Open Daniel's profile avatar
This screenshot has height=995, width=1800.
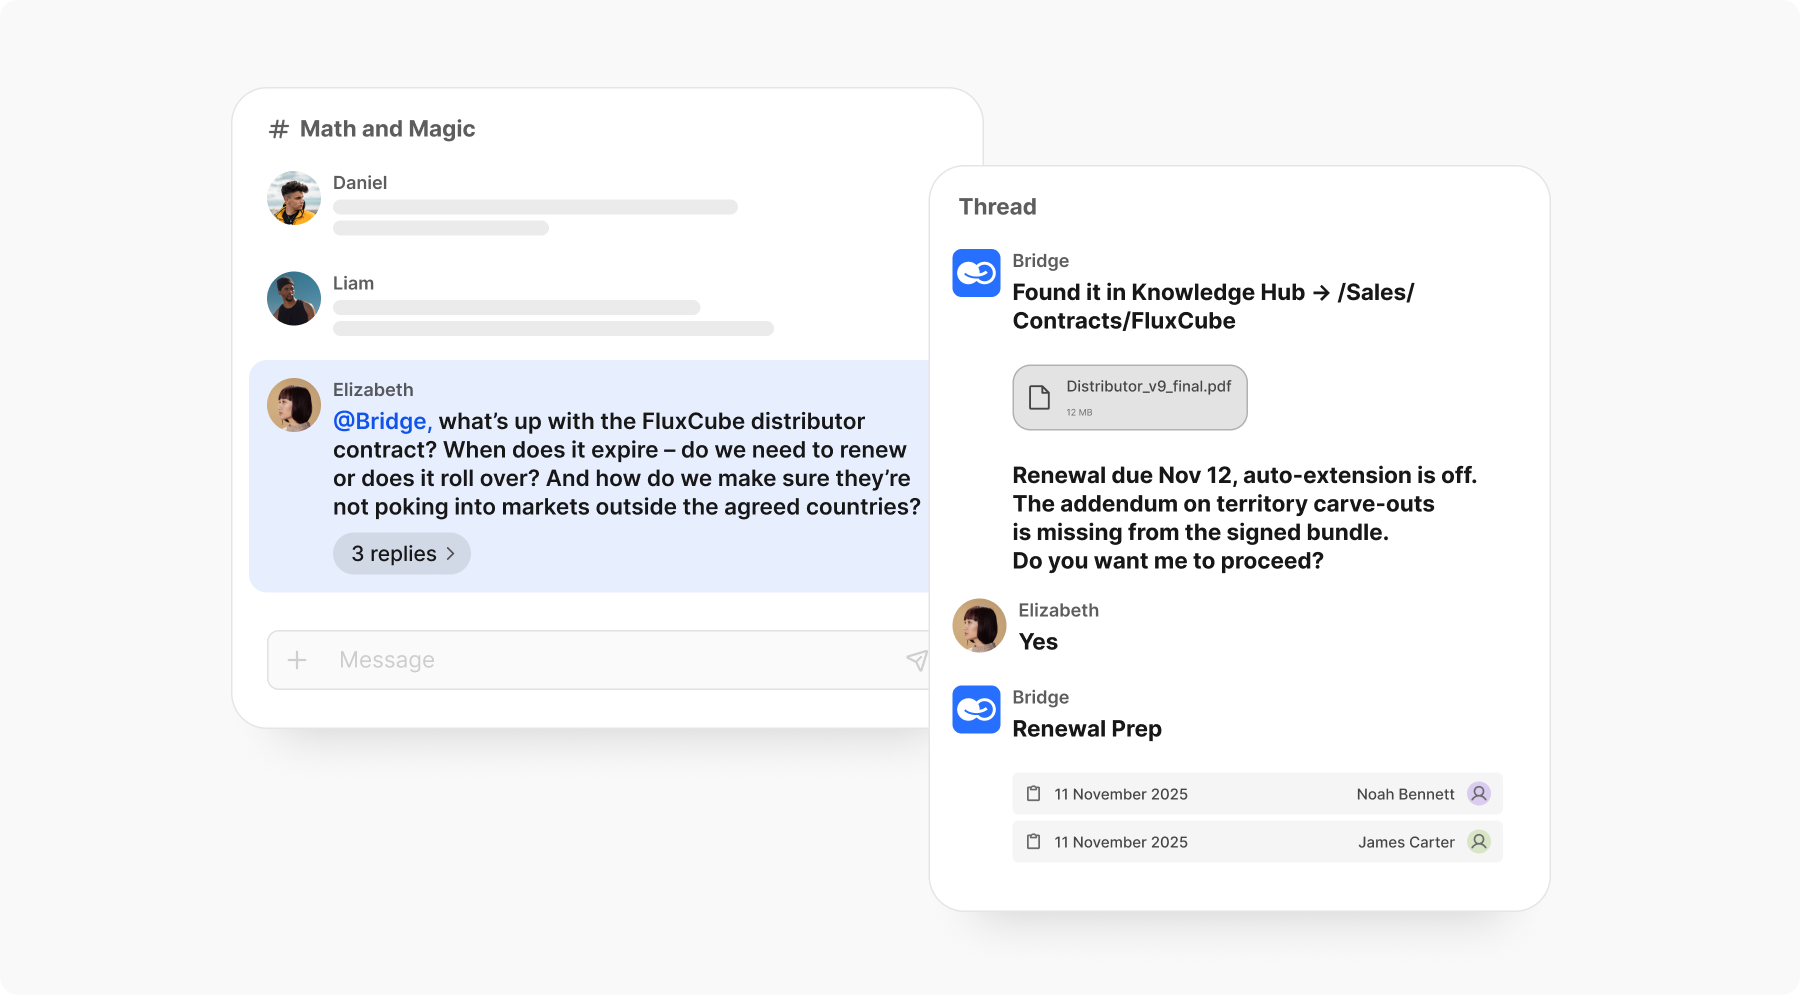pos(294,198)
